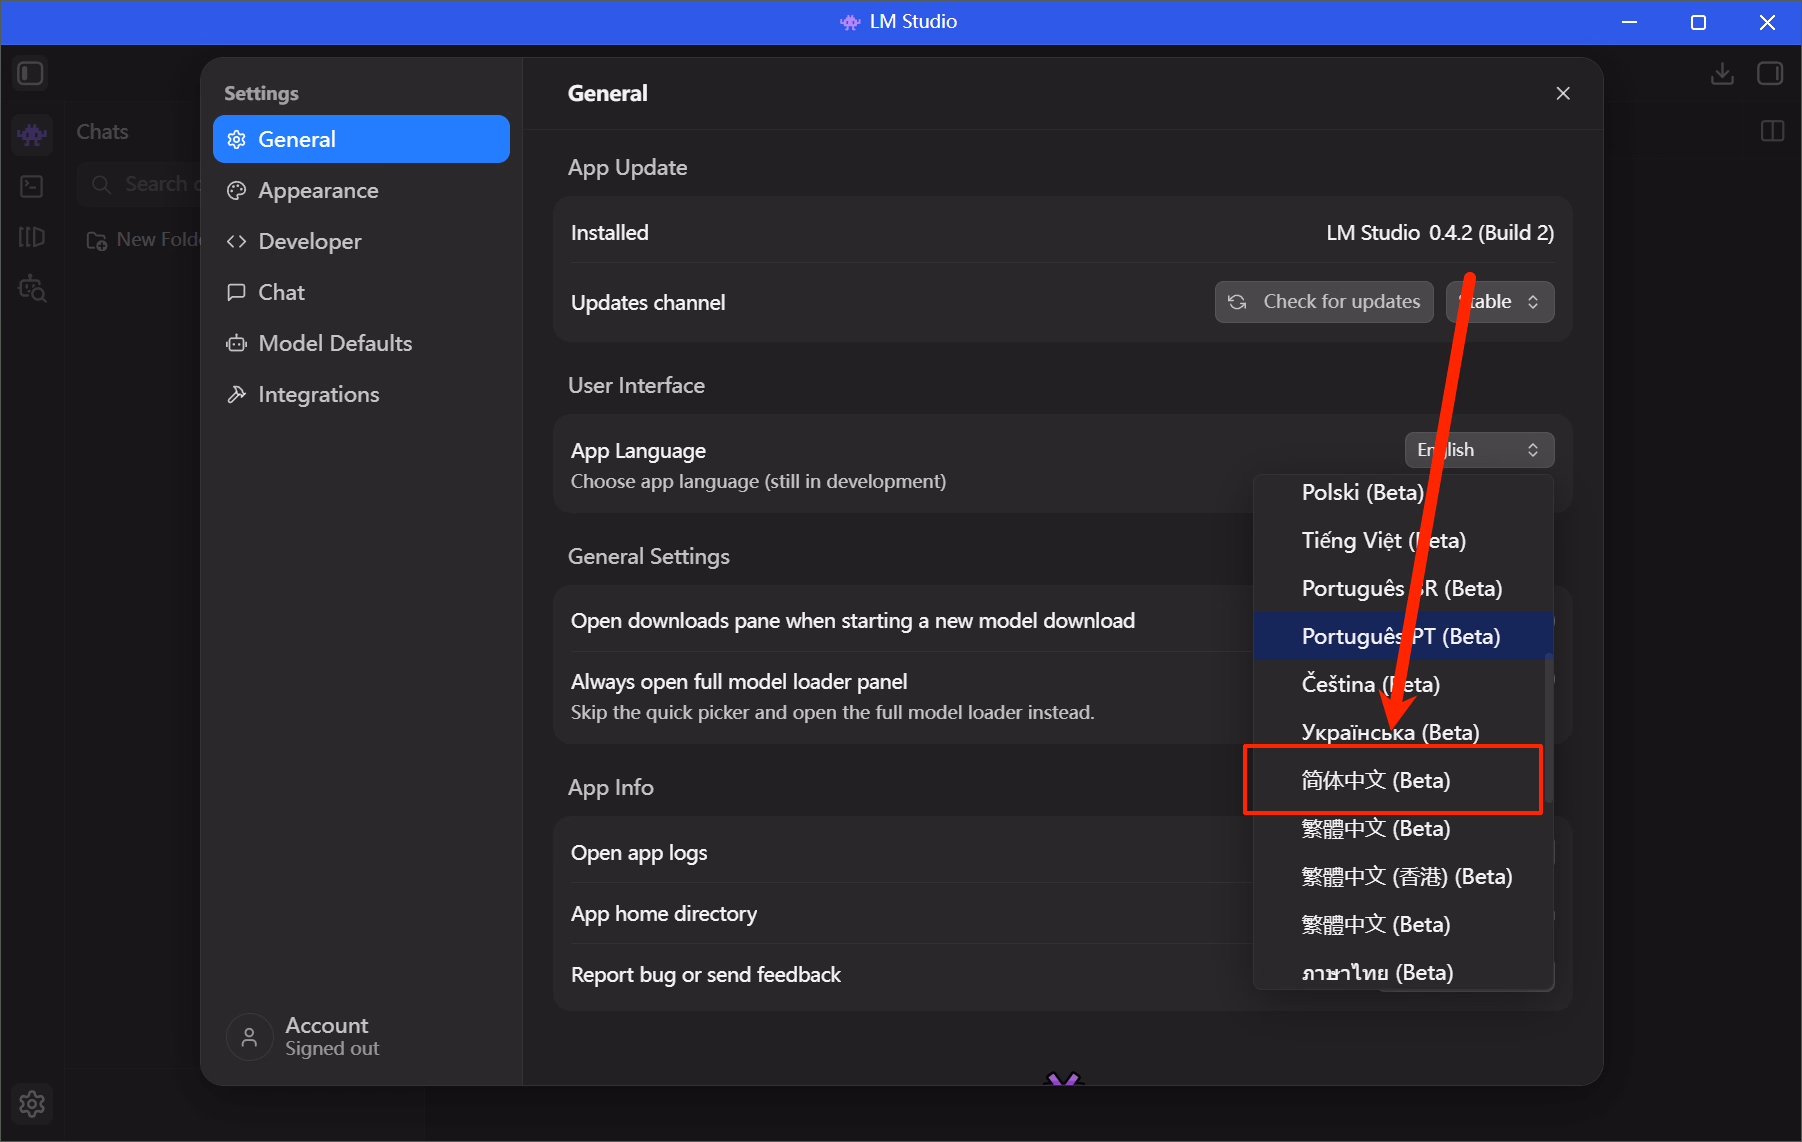Choose 繁體中文 (香港) (Beta)

(1403, 876)
